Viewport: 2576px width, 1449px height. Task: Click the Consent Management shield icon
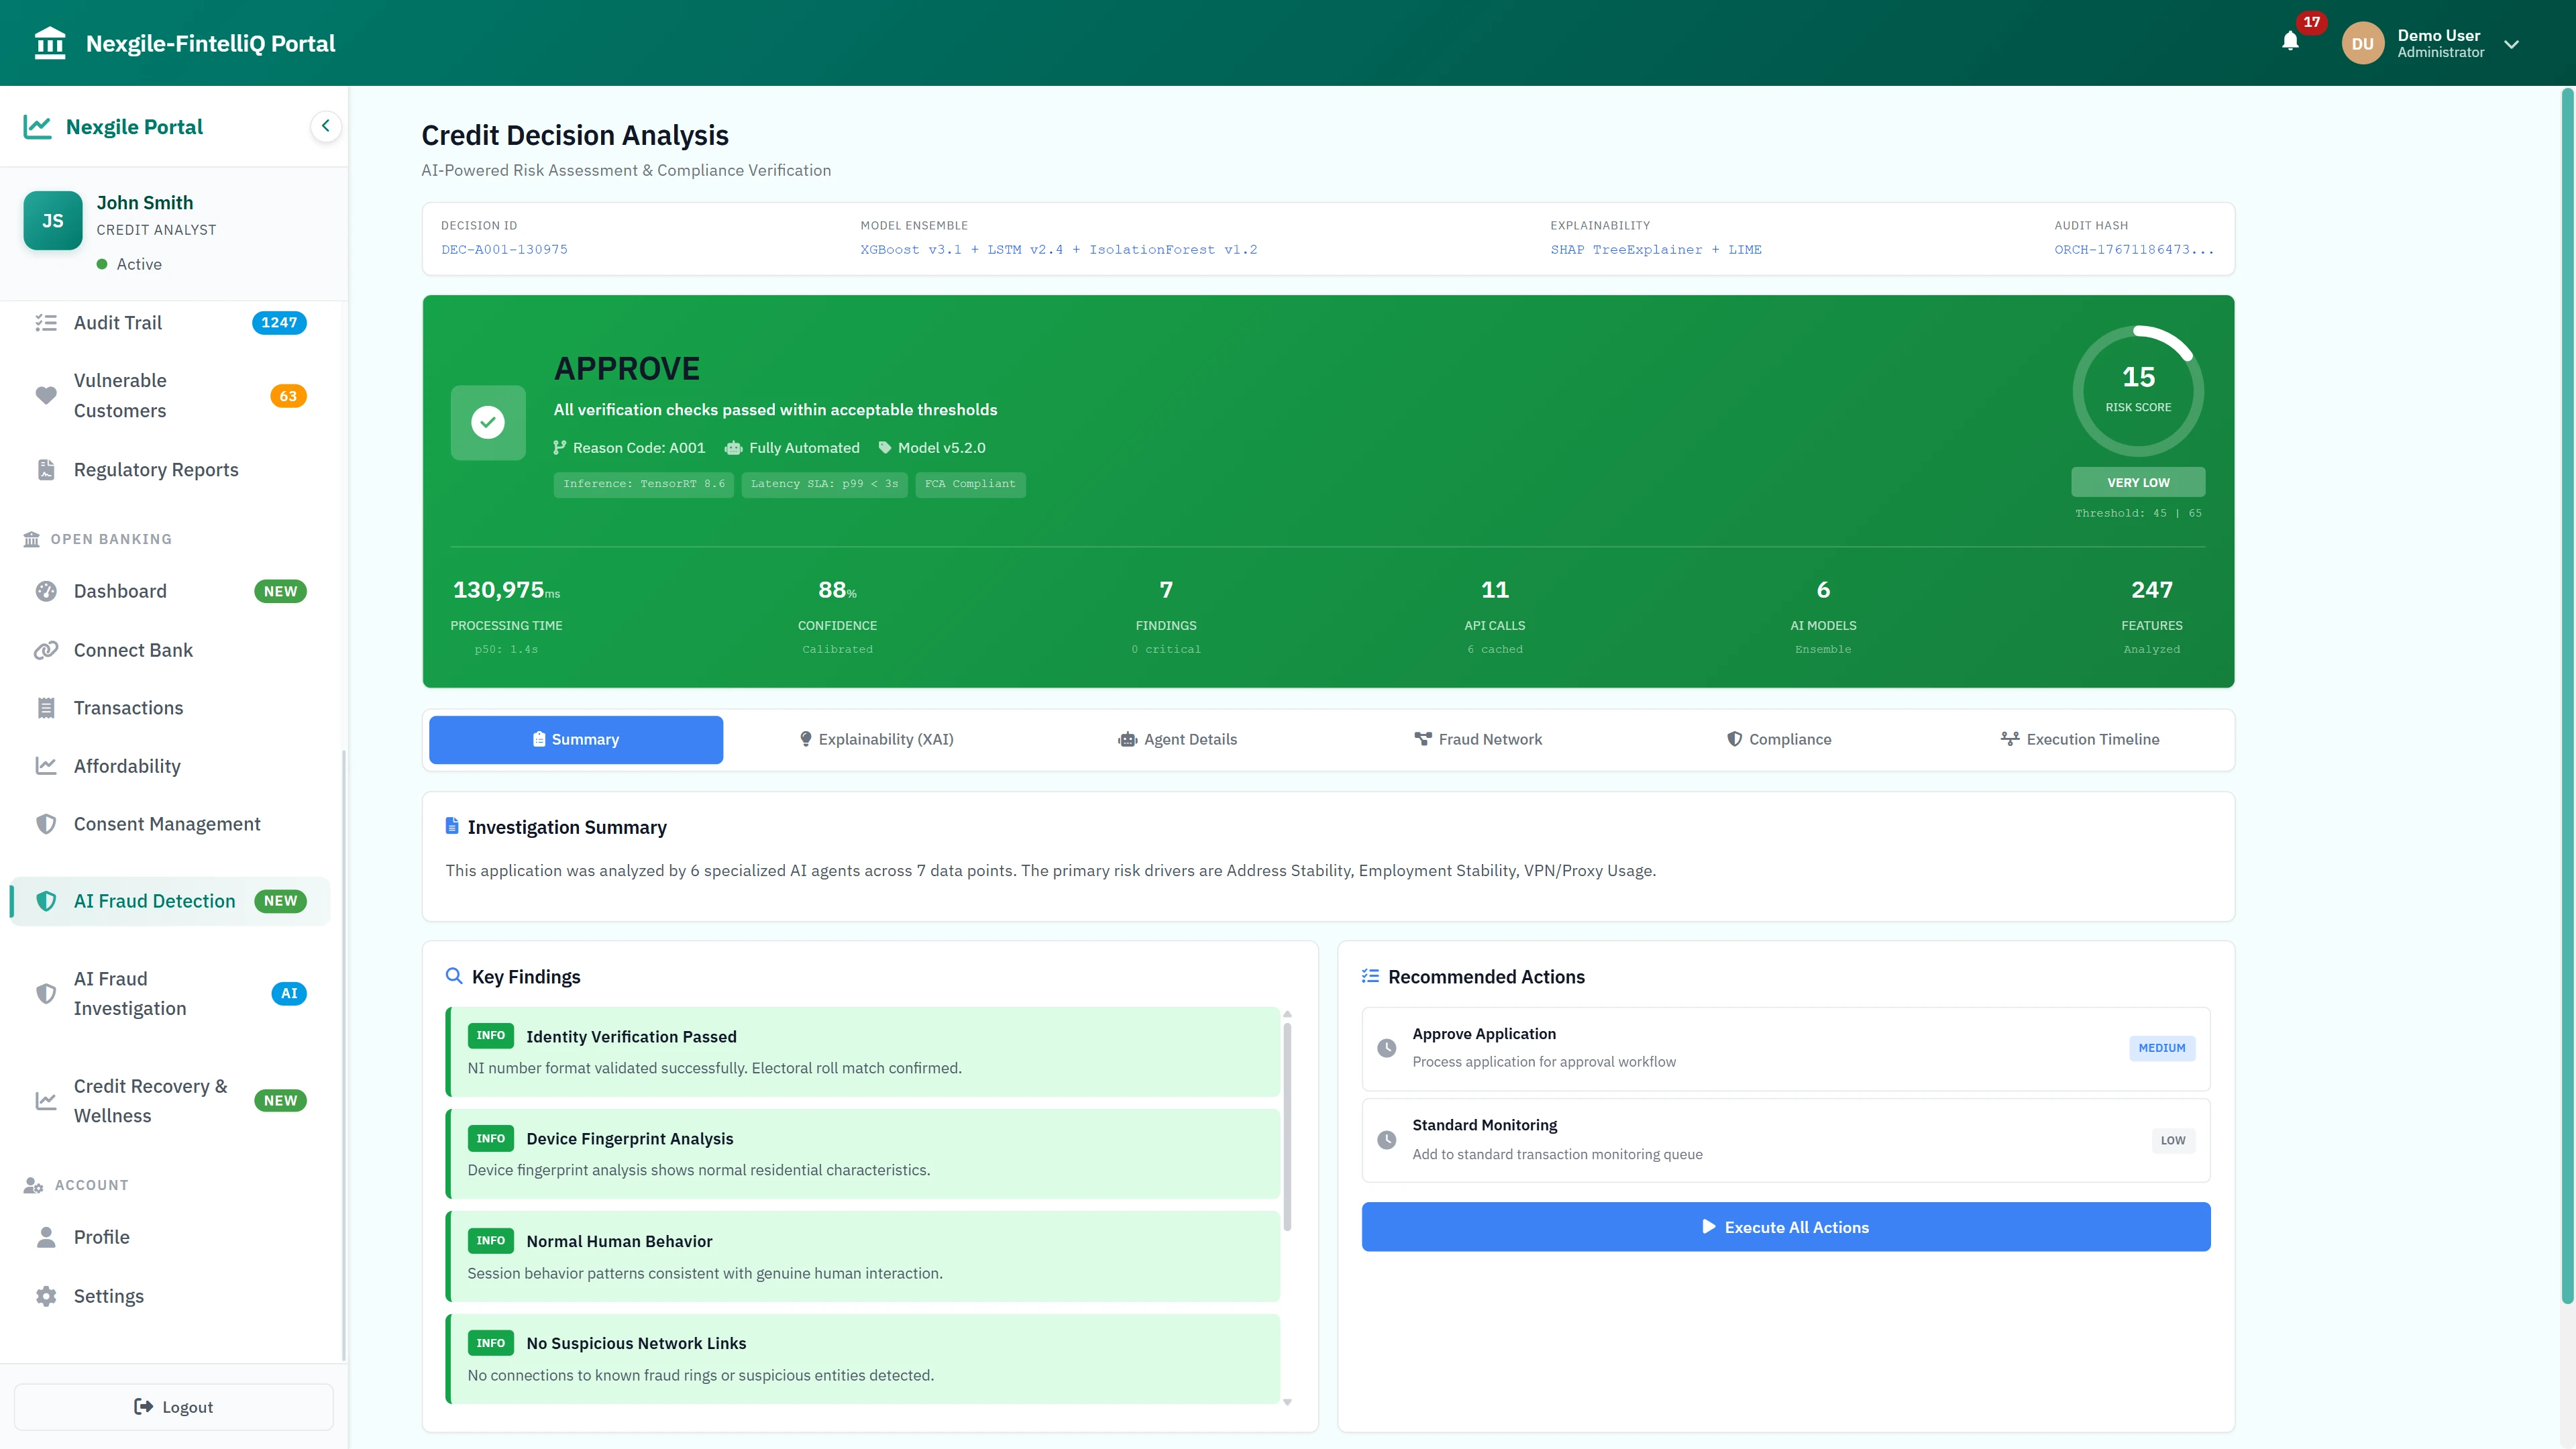pyautogui.click(x=46, y=823)
